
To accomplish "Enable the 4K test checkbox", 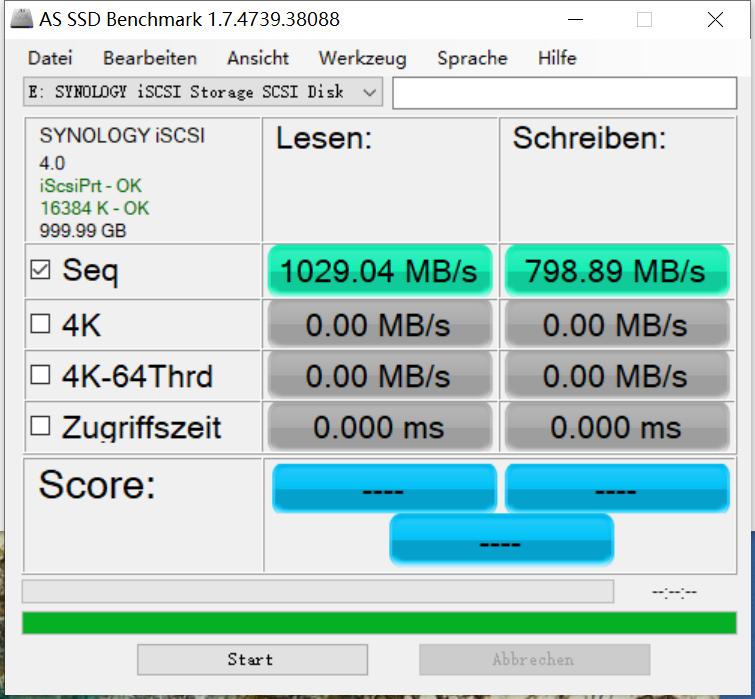I will tap(40, 324).
